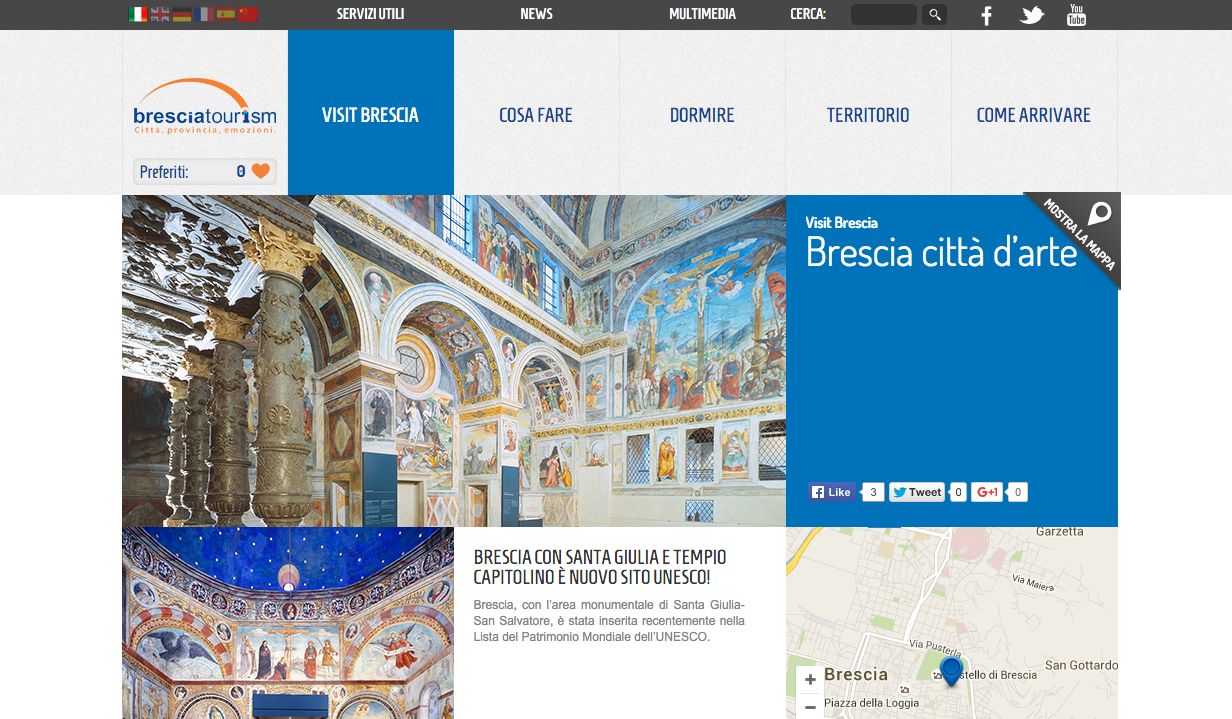The image size is (1232, 719).
Task: Open the Territorio section
Action: click(868, 113)
